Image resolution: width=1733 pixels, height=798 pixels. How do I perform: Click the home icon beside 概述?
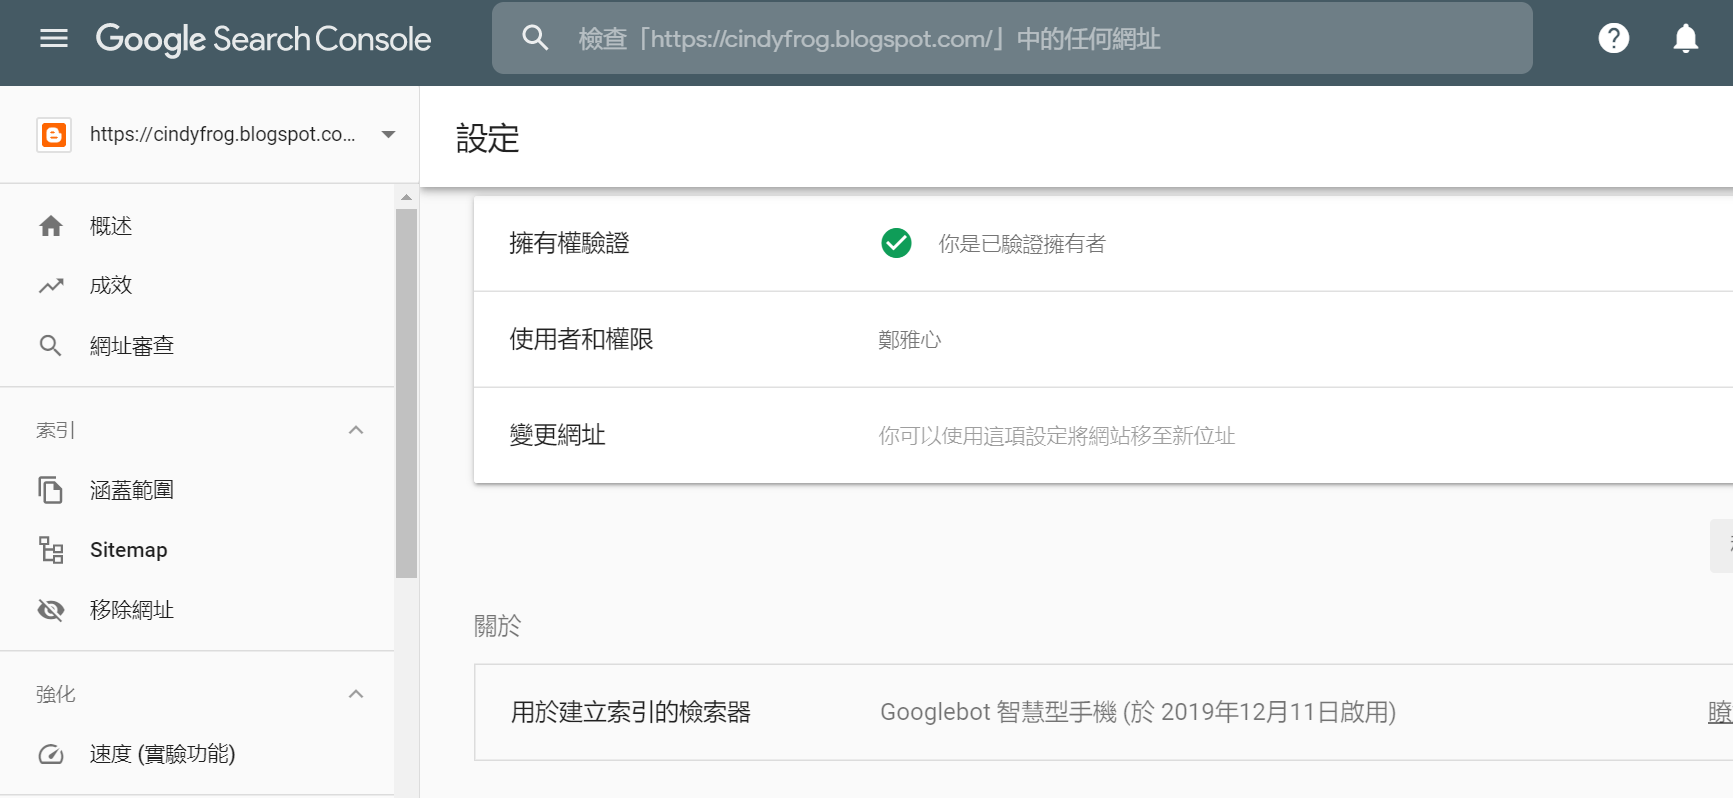[51, 226]
